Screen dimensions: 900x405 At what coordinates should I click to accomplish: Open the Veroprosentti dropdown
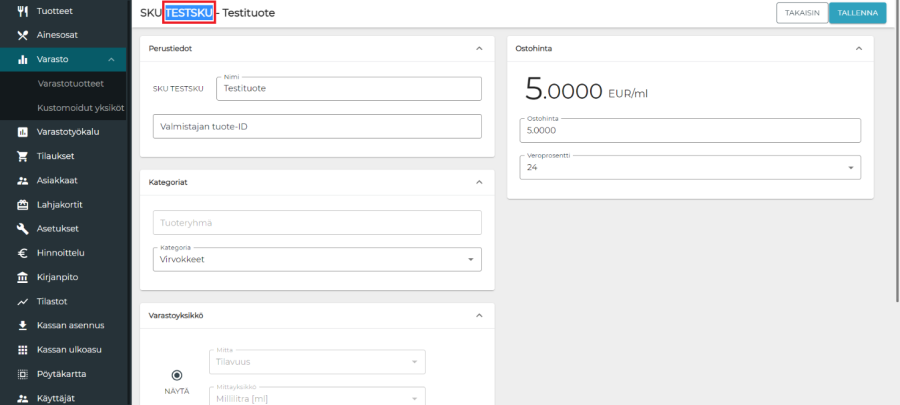[690, 168]
